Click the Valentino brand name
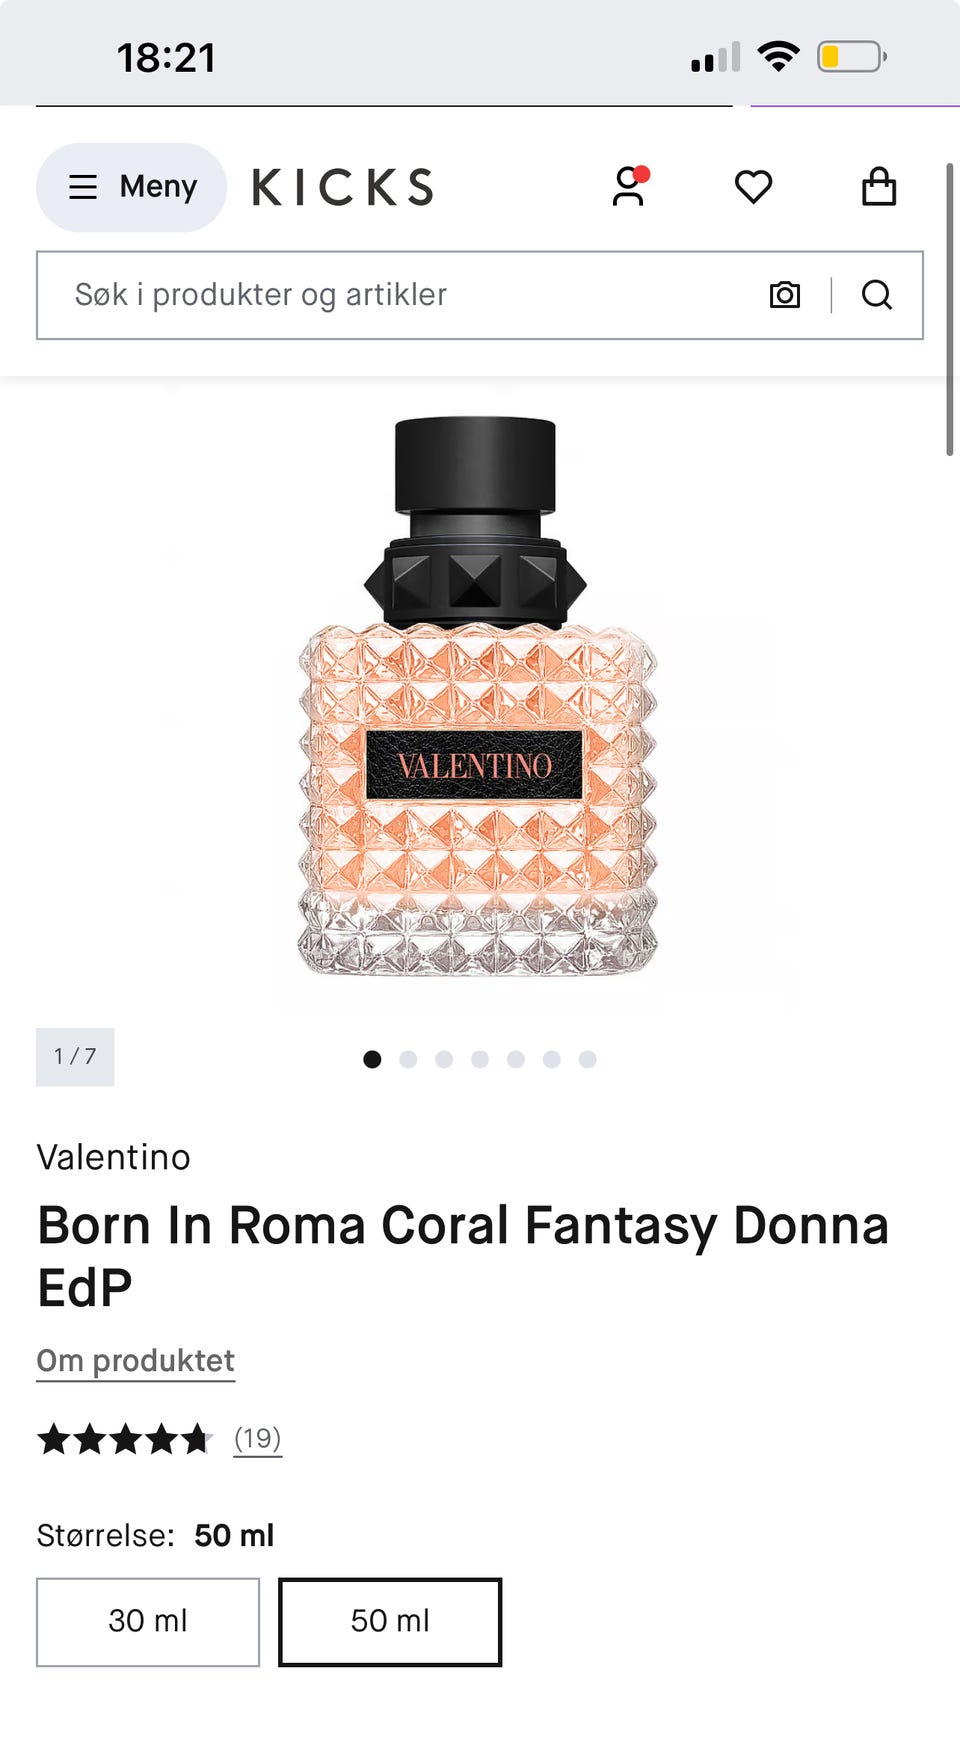Viewport: 960px width, 1754px height. click(114, 1157)
